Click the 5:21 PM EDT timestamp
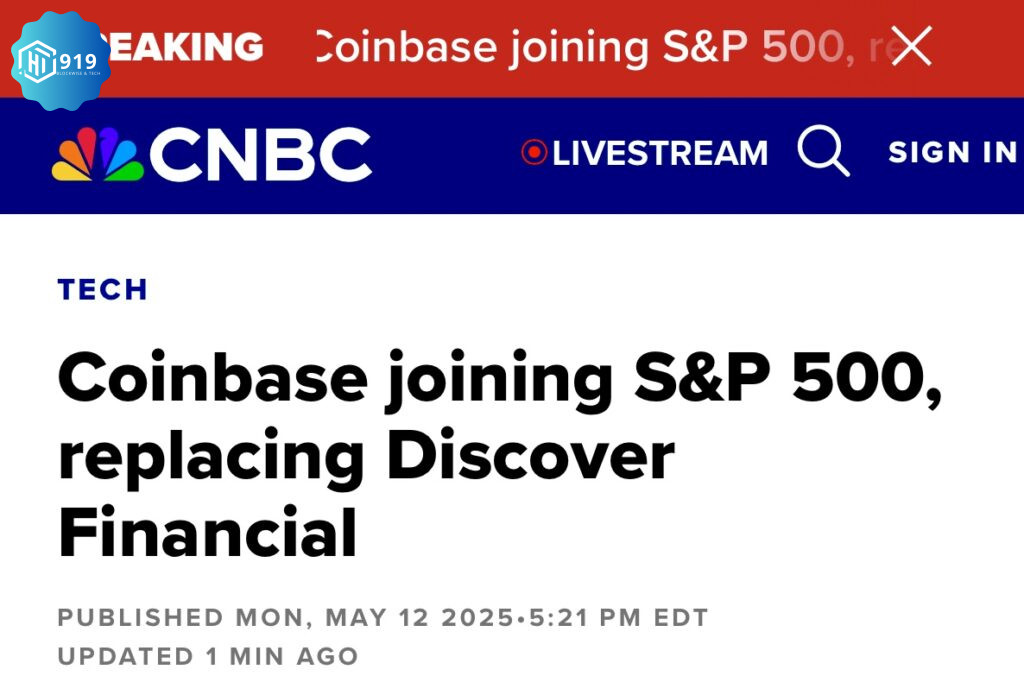Viewport: 1024px width, 695px height. 618,617
